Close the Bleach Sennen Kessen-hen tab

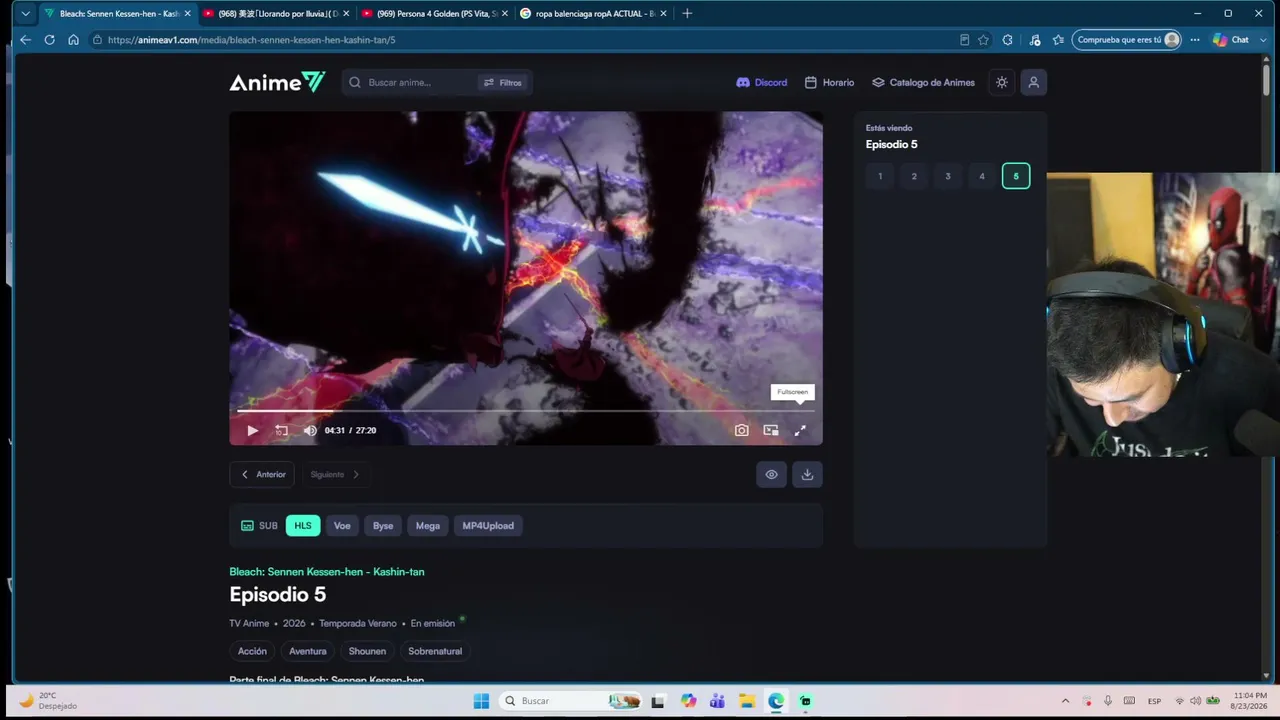(x=187, y=14)
